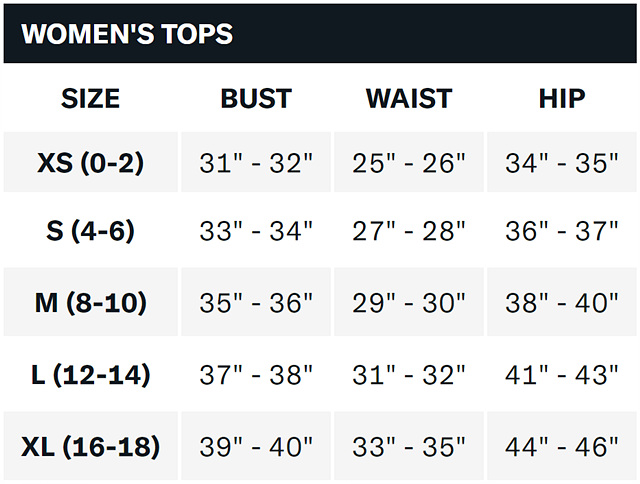The width and height of the screenshot is (640, 484).
Task: Click the BUST column header
Action: (x=256, y=98)
